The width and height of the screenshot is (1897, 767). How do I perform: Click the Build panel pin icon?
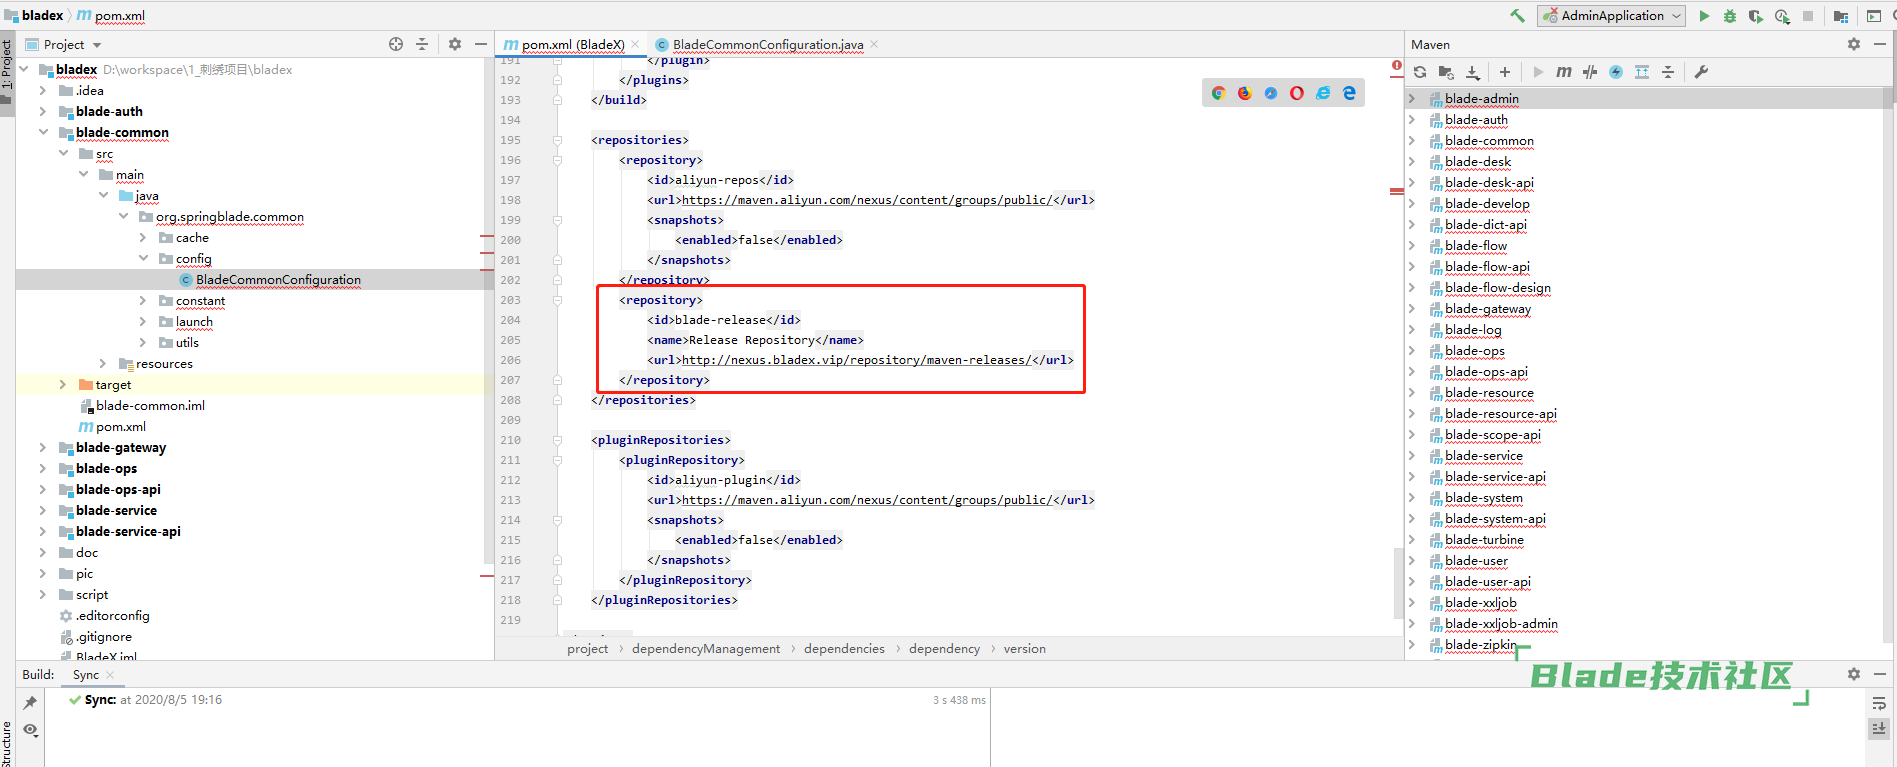click(30, 703)
